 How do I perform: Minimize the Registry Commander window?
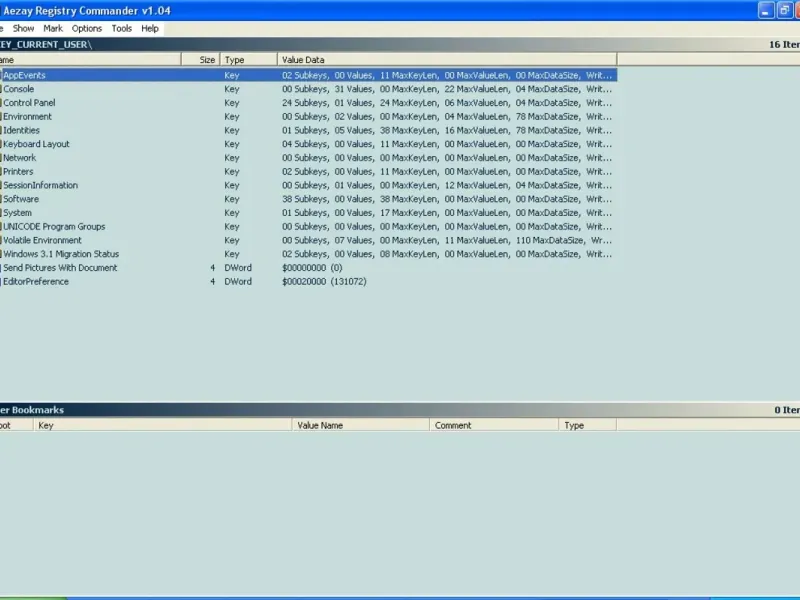(x=766, y=10)
